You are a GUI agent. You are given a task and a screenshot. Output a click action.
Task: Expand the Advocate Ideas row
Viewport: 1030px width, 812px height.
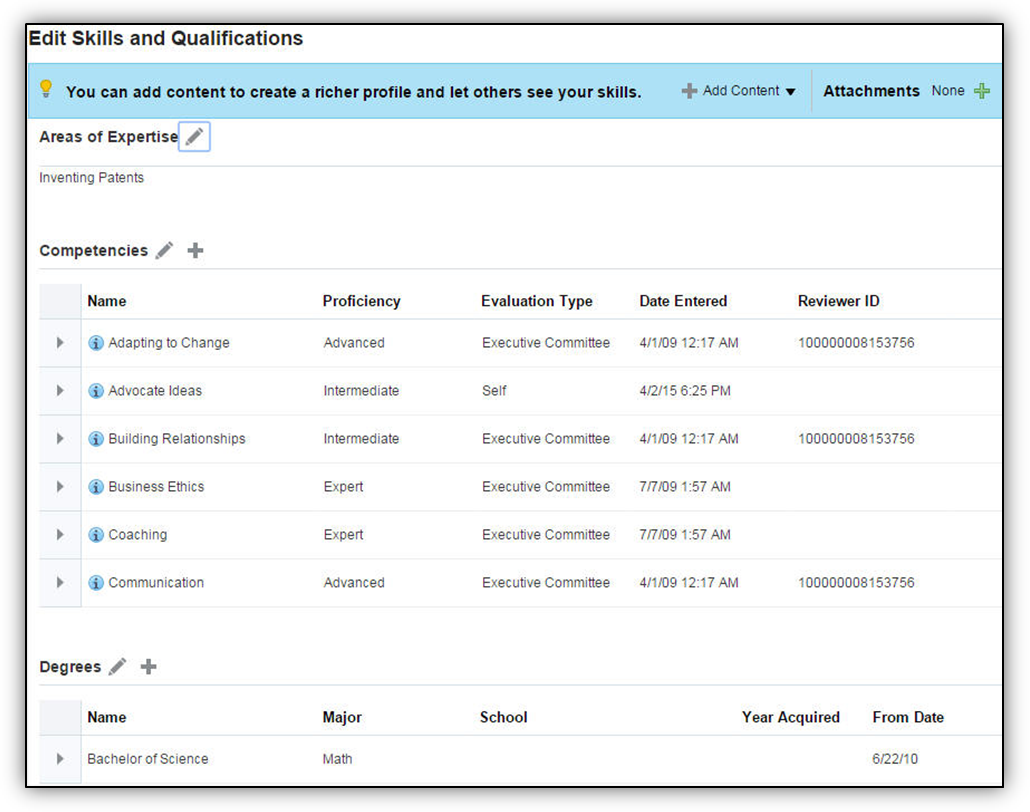coord(60,391)
